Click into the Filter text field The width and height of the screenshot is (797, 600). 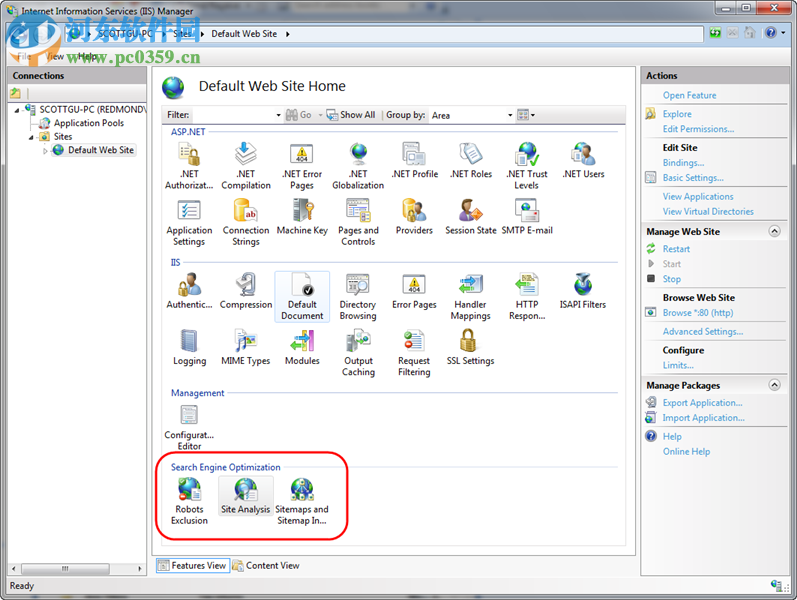point(232,115)
